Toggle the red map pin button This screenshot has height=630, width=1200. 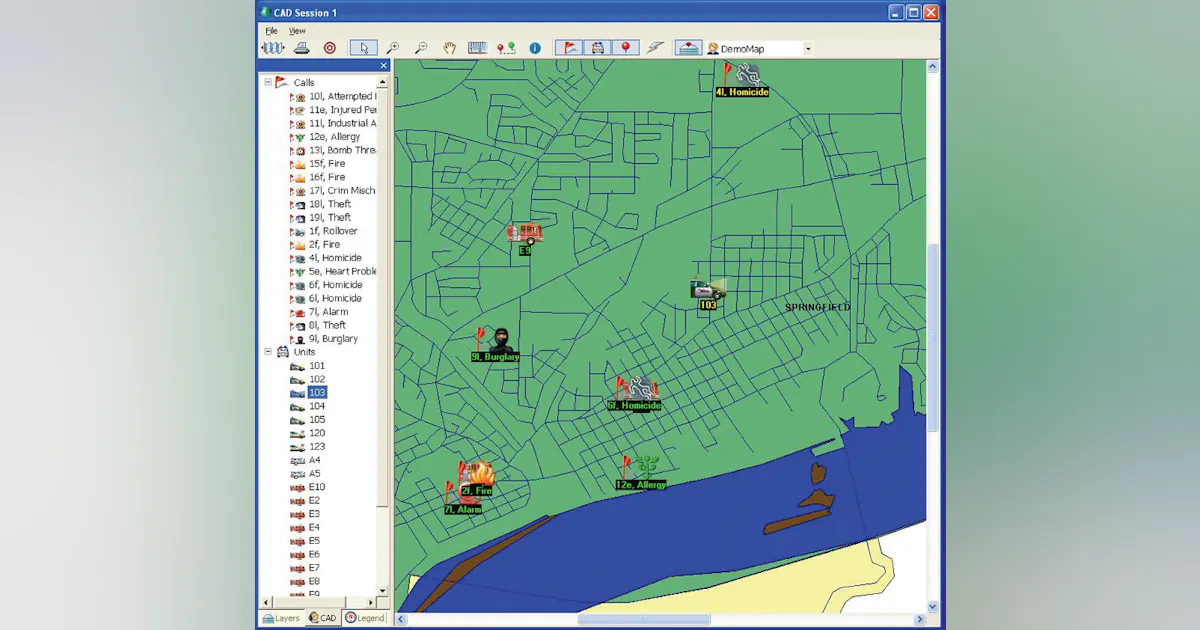click(x=625, y=48)
